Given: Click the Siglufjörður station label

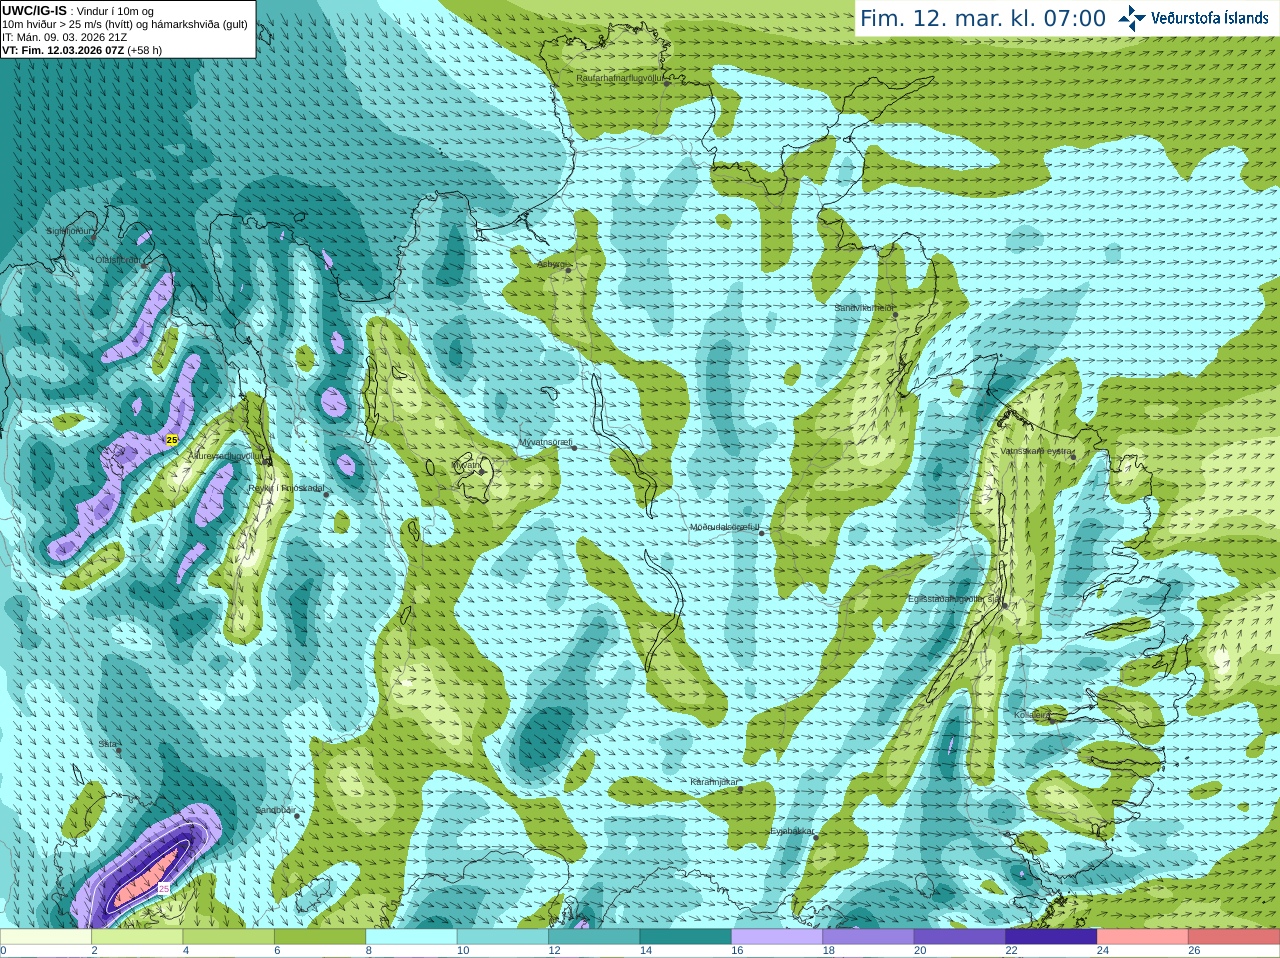Looking at the screenshot, I should click(70, 231).
